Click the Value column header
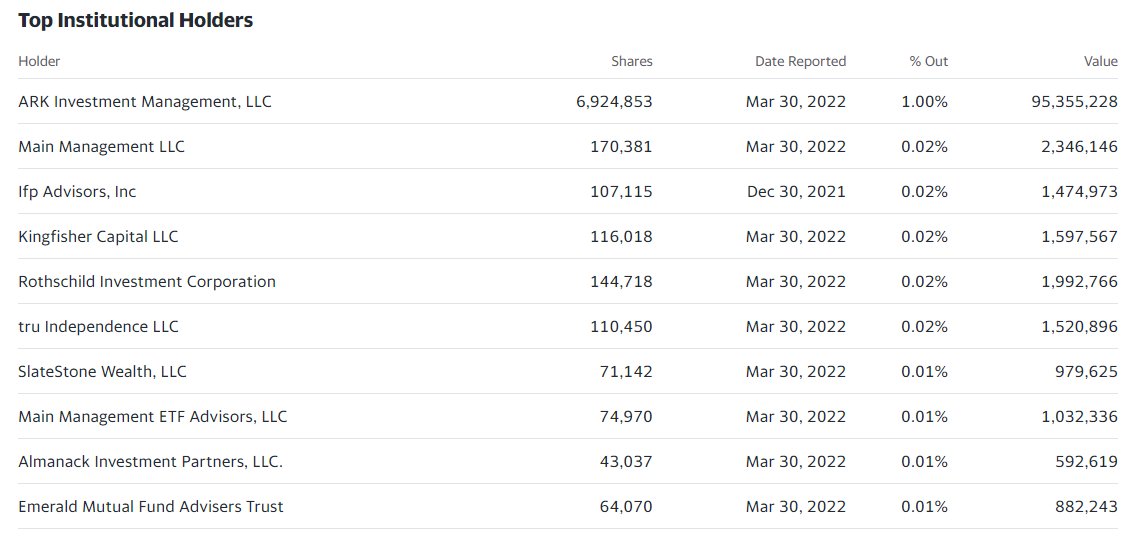This screenshot has height=542, width=1138. click(x=1101, y=62)
